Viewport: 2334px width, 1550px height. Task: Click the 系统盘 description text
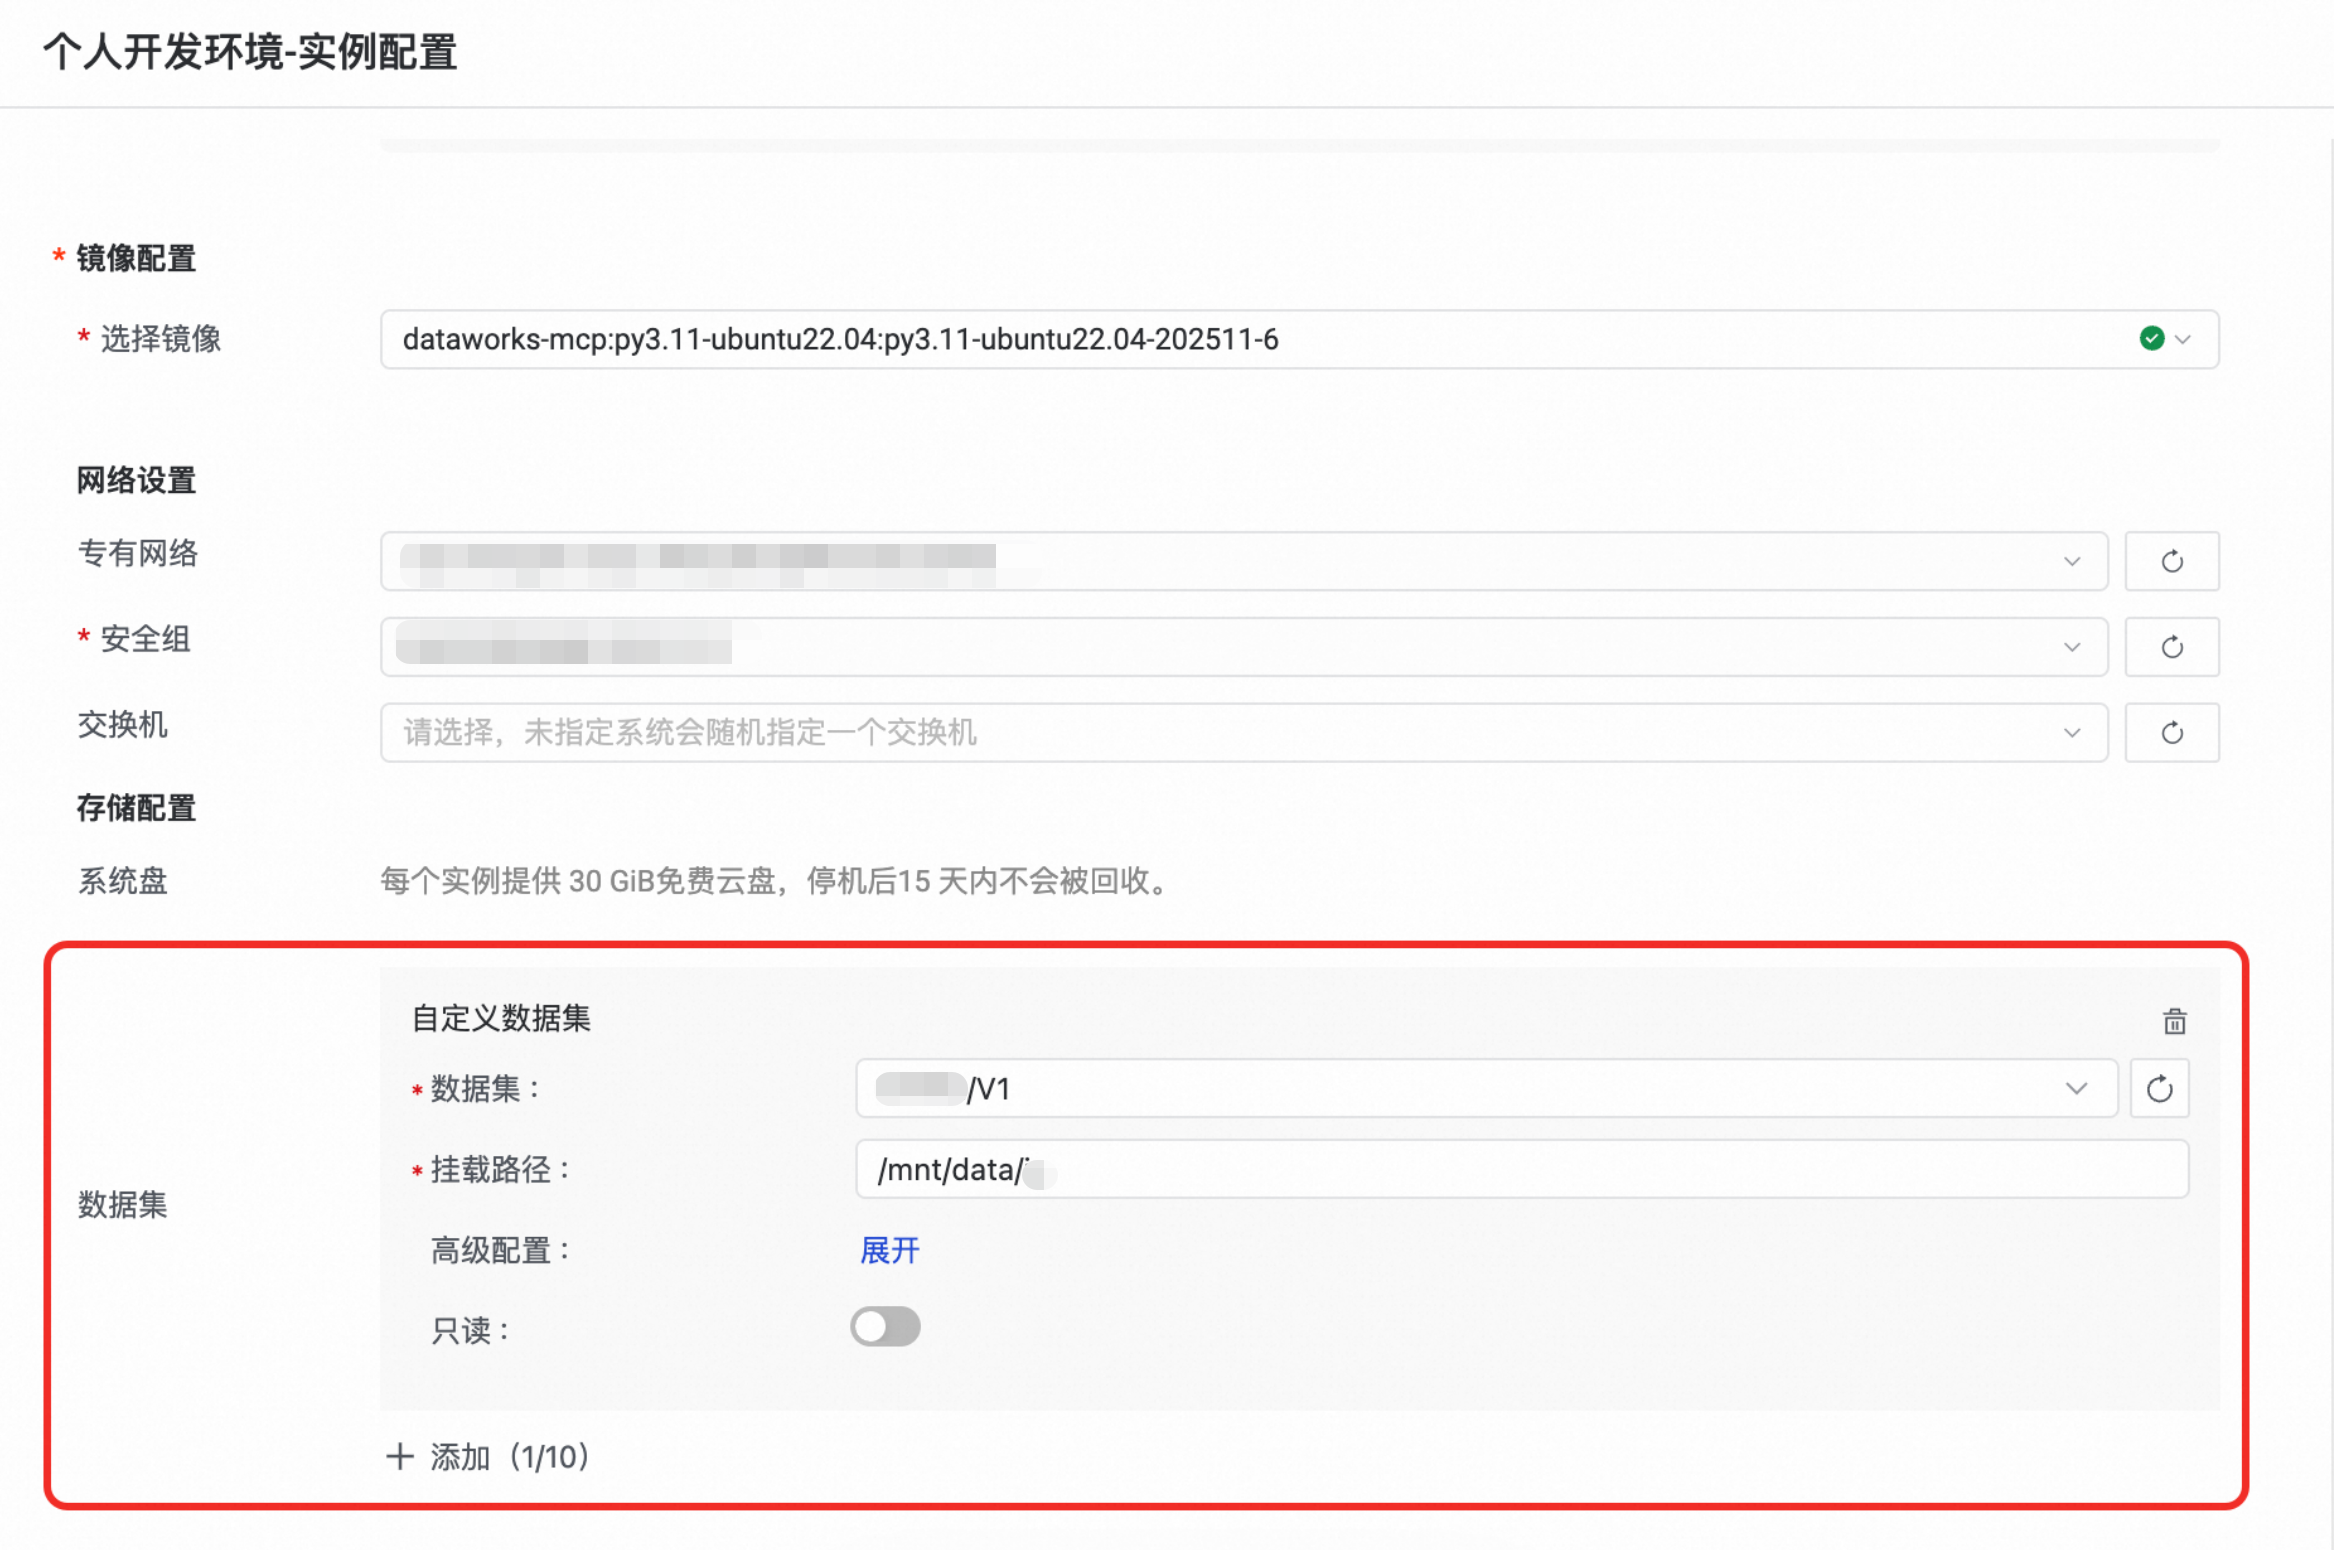coord(775,881)
